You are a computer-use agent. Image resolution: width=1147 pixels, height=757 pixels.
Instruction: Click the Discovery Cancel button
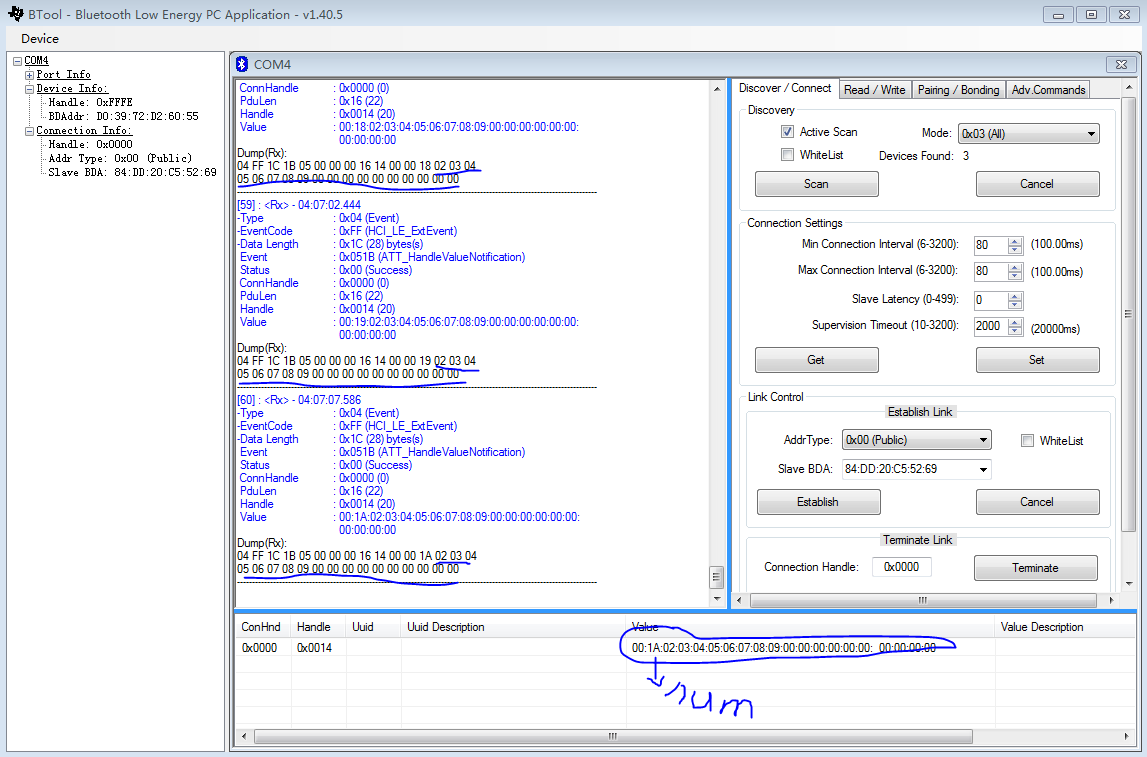coord(1037,184)
